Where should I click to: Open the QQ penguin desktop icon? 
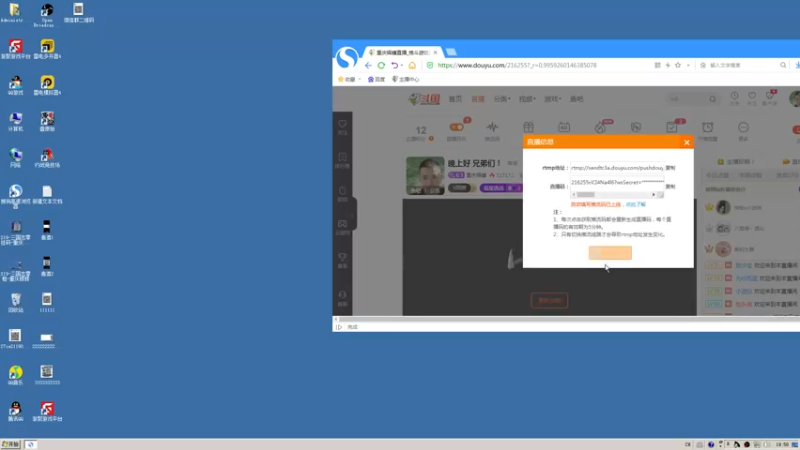coord(15,411)
